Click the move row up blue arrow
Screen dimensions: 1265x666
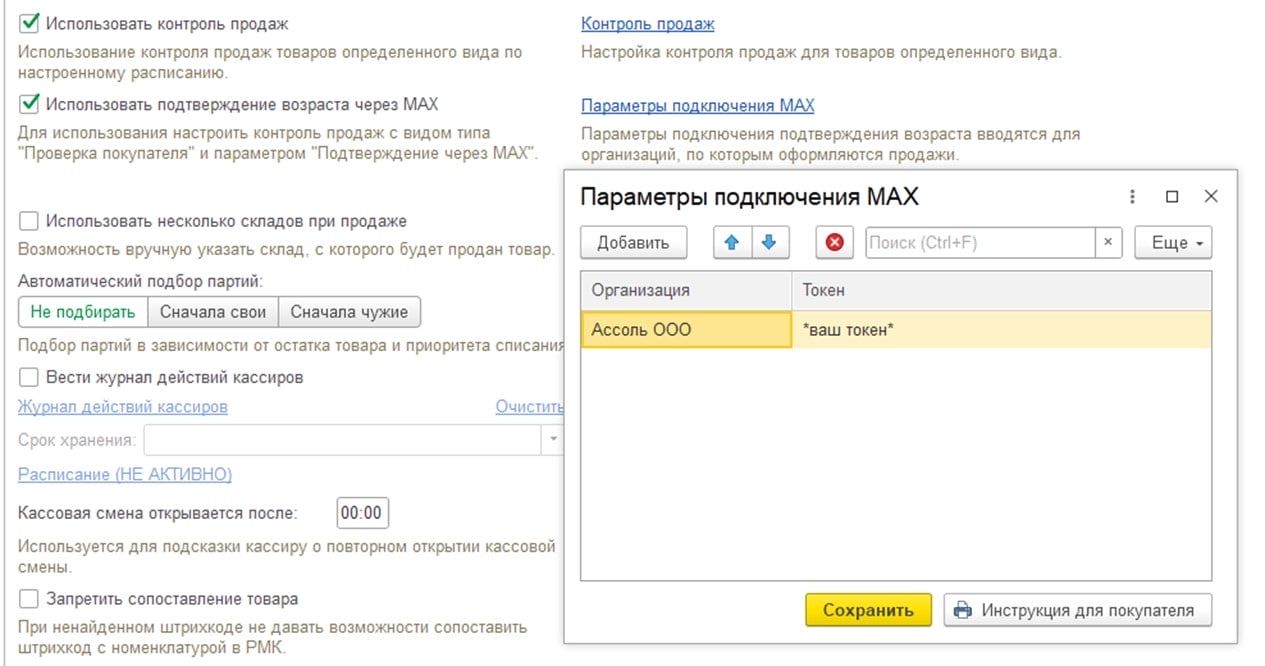(x=732, y=242)
